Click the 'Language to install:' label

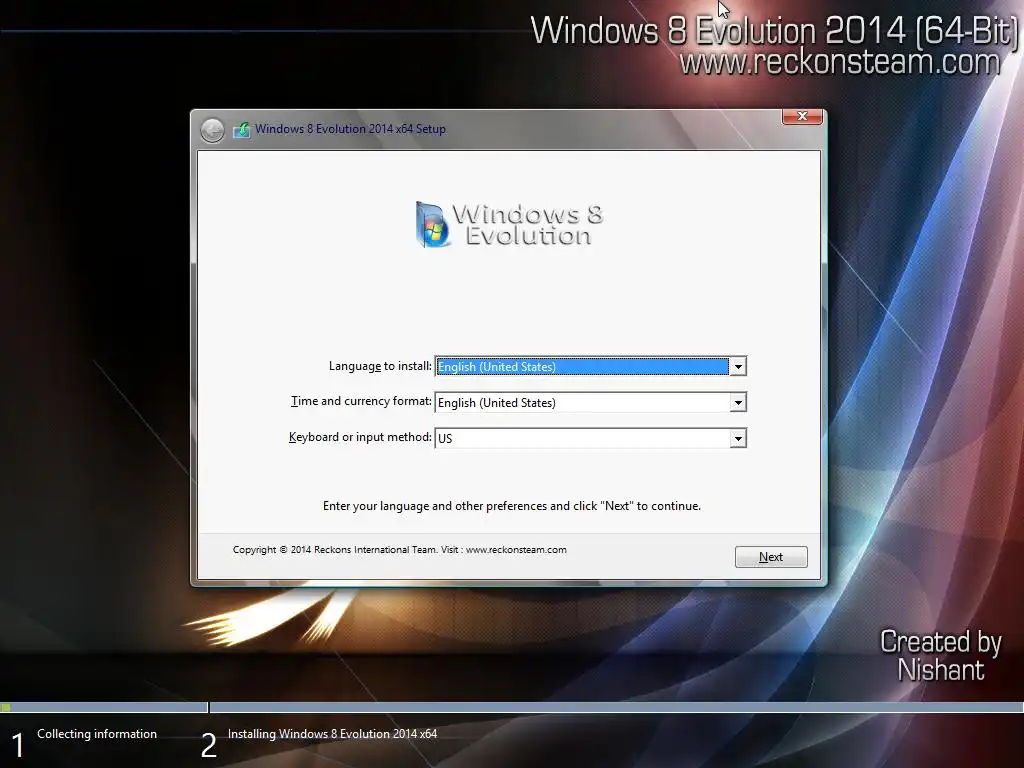click(380, 366)
